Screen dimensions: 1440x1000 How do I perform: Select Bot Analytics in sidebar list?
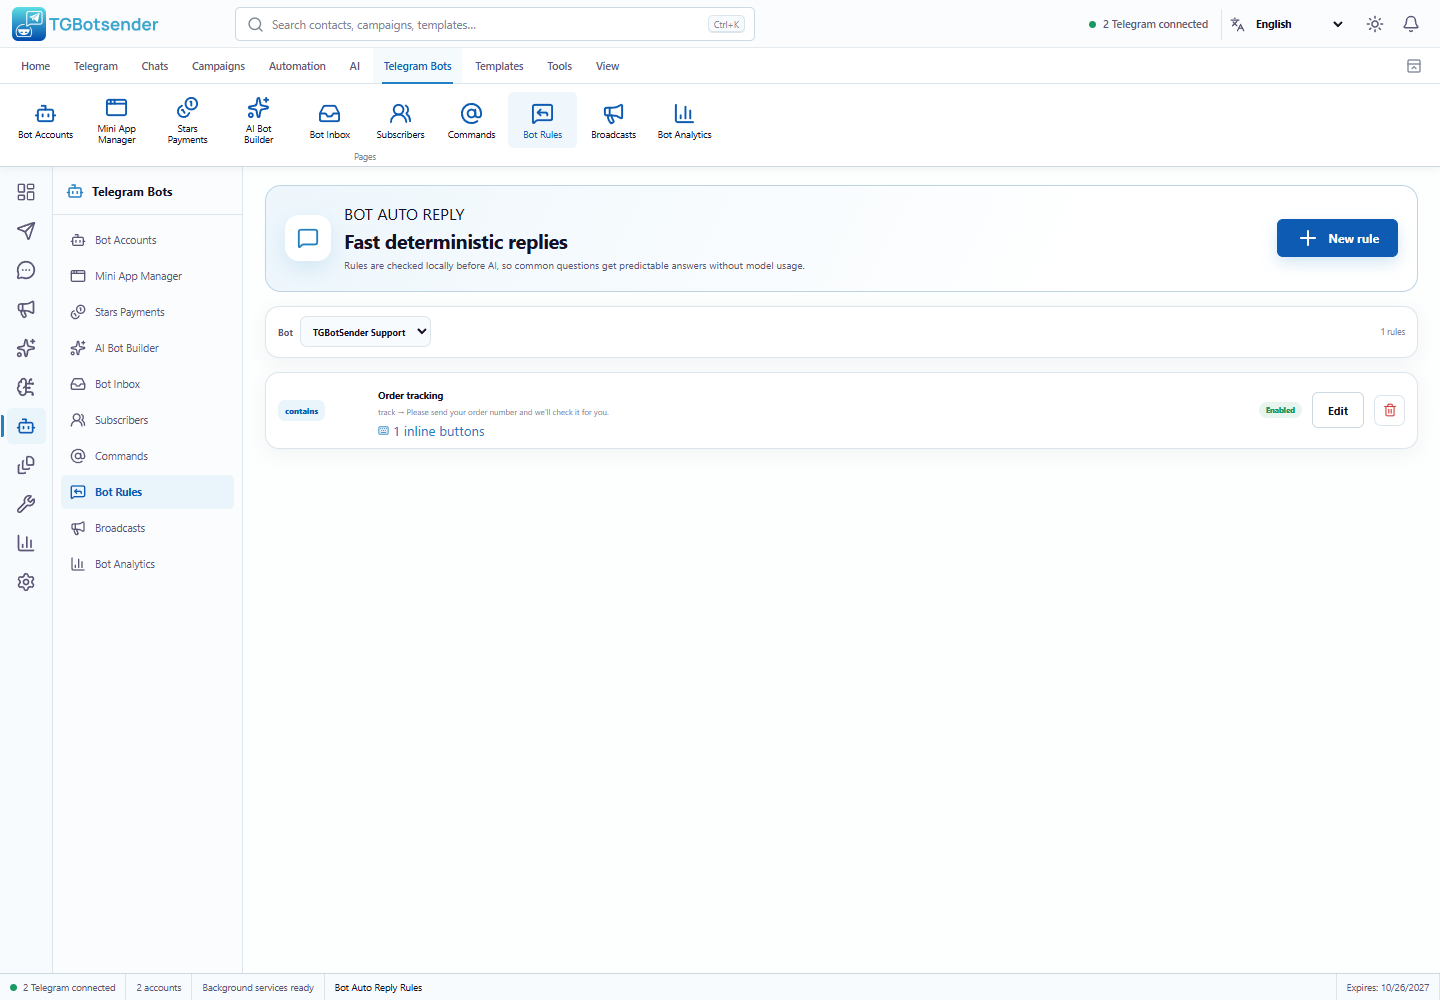(x=147, y=564)
